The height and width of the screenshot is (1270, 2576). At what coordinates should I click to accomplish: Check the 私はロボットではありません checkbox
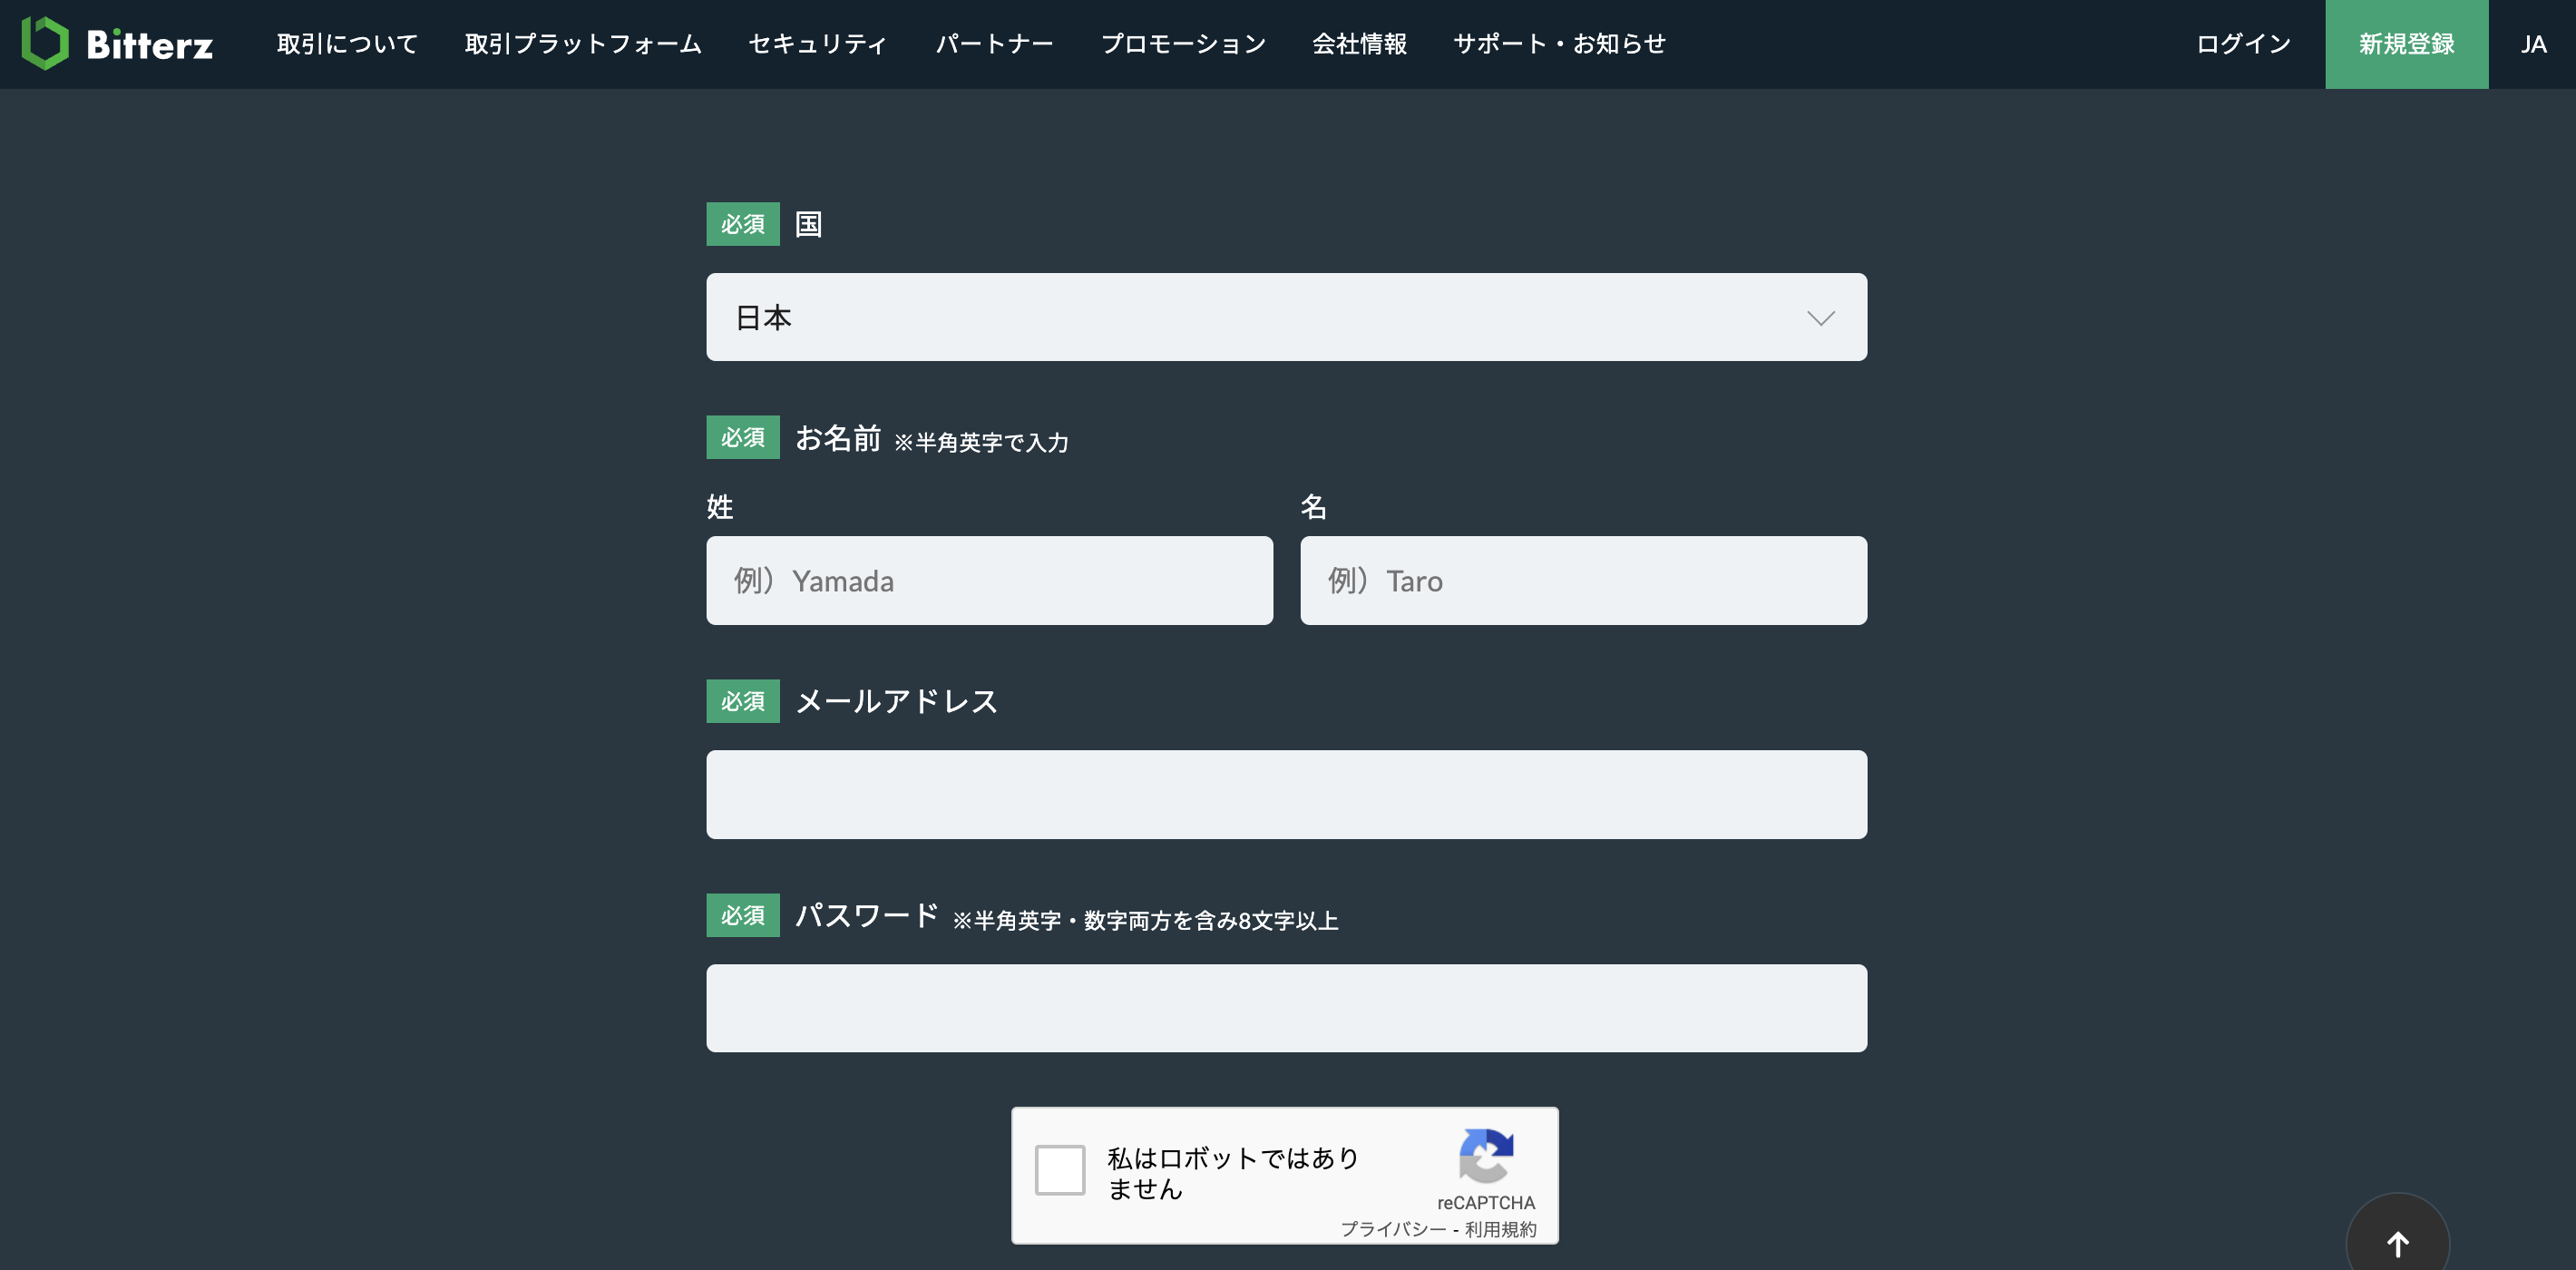pos(1062,1169)
